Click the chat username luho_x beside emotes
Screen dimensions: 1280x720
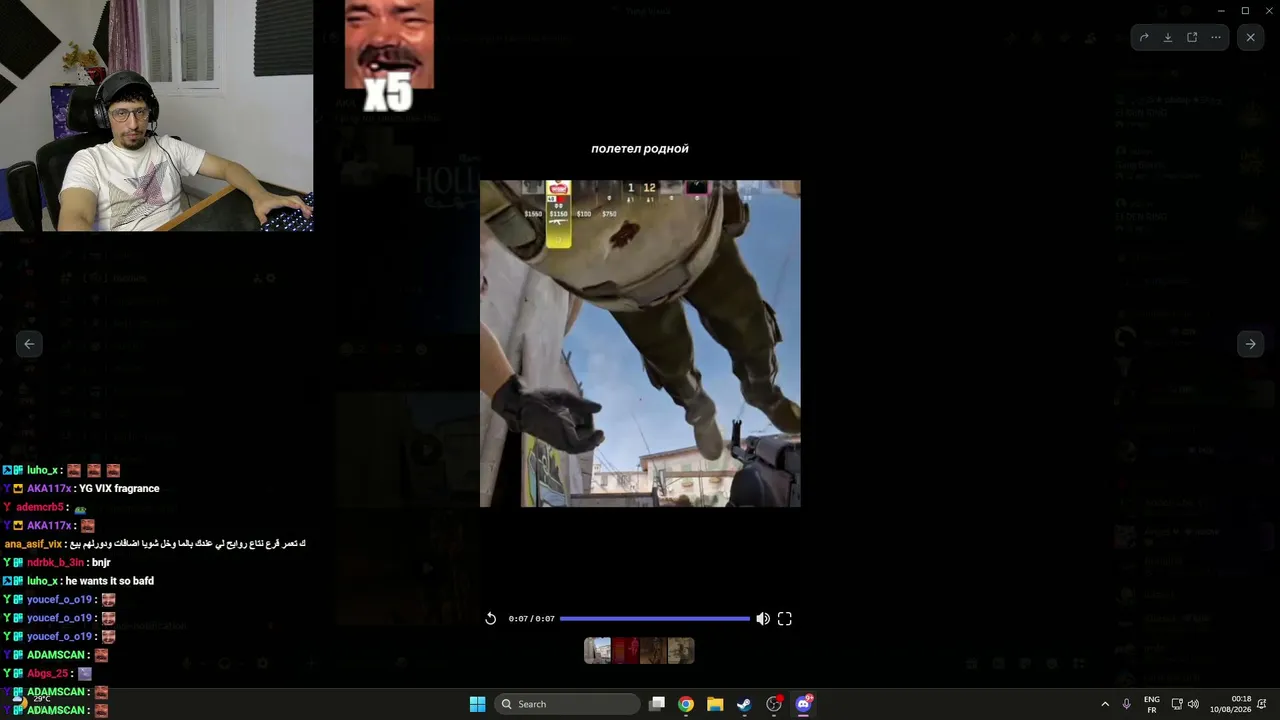[x=43, y=470]
